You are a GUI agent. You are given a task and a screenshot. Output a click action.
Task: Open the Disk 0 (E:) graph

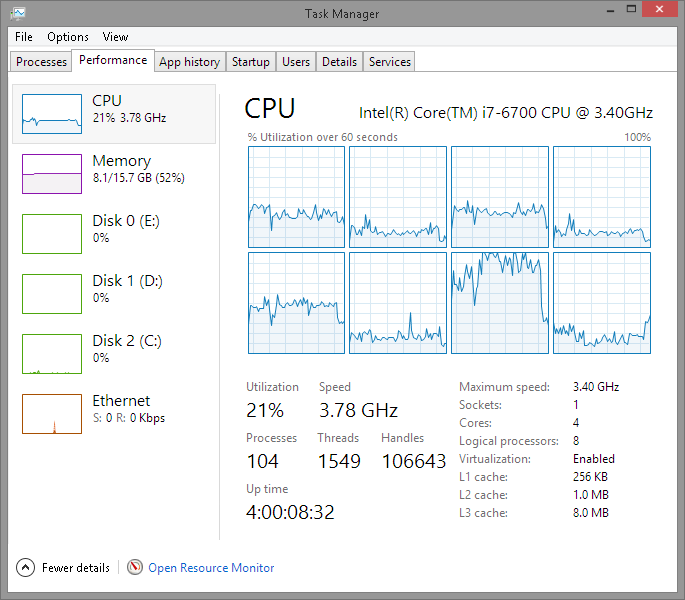52,234
